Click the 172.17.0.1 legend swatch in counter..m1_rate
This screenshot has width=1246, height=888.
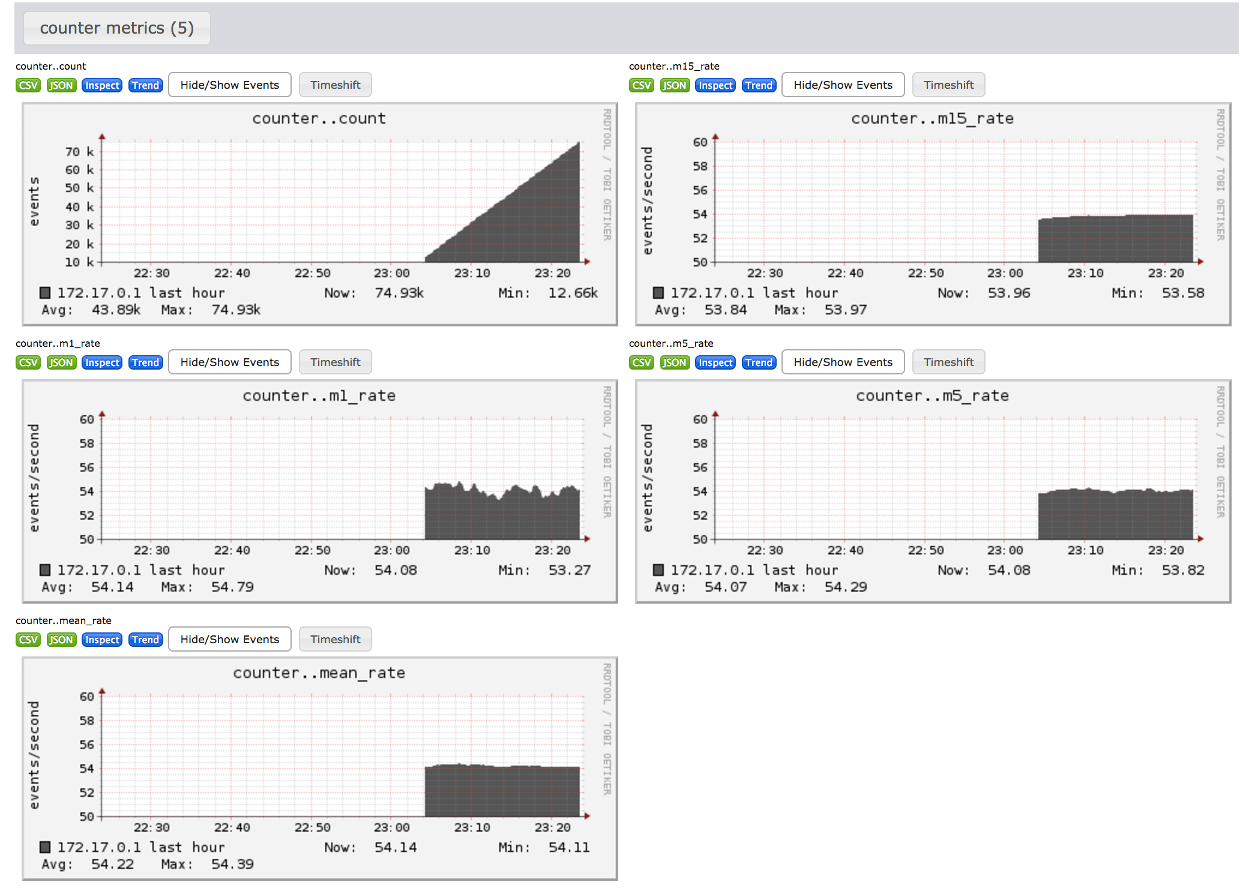pos(45,570)
